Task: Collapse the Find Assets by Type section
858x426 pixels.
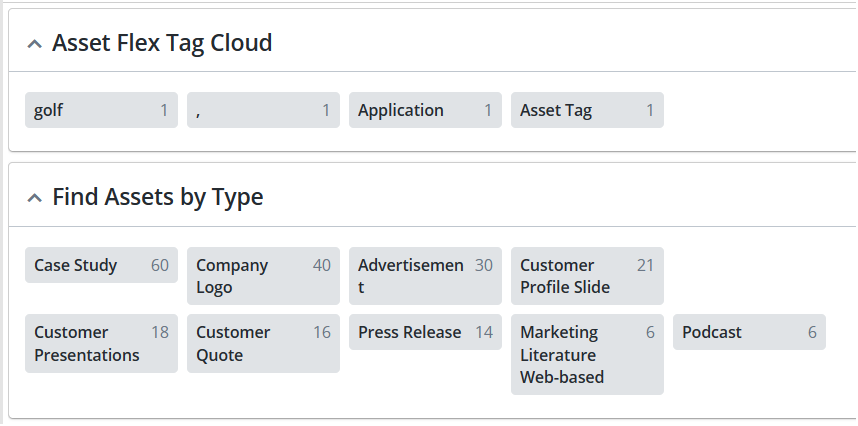Action: point(34,198)
